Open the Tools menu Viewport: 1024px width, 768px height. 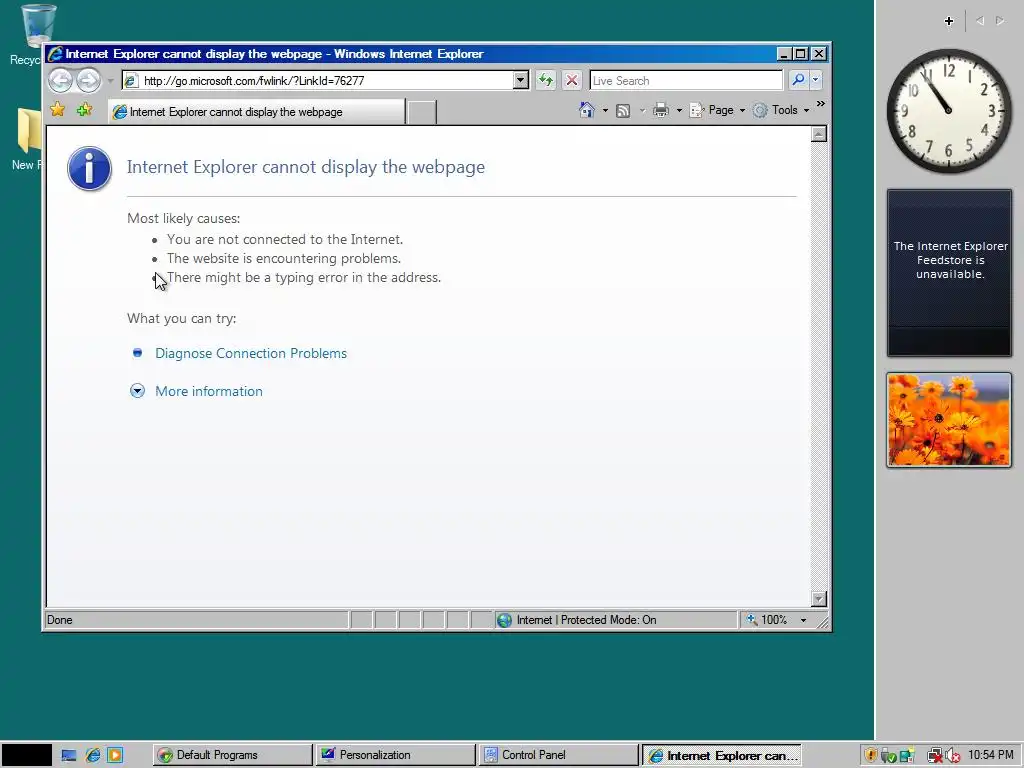[781, 110]
